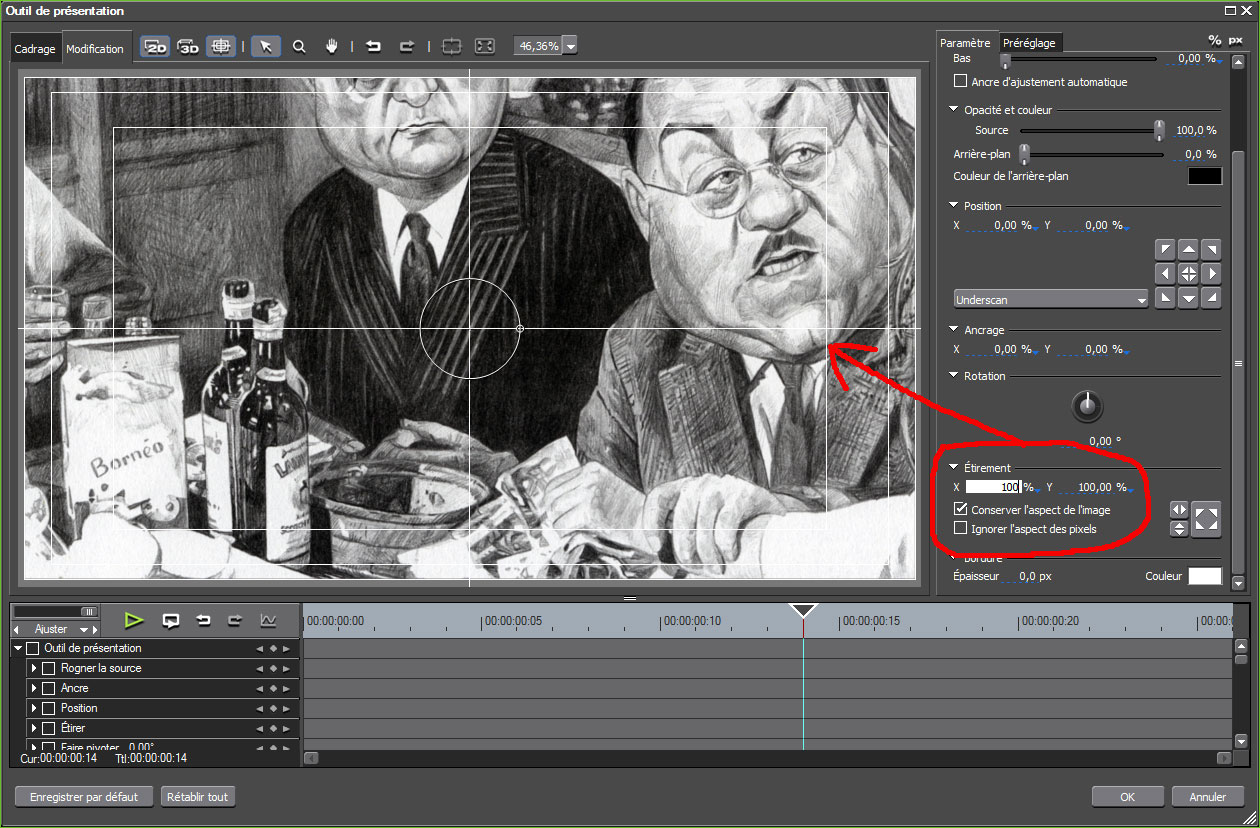Uncheck Conserver l'aspect de l'image

click(x=961, y=510)
